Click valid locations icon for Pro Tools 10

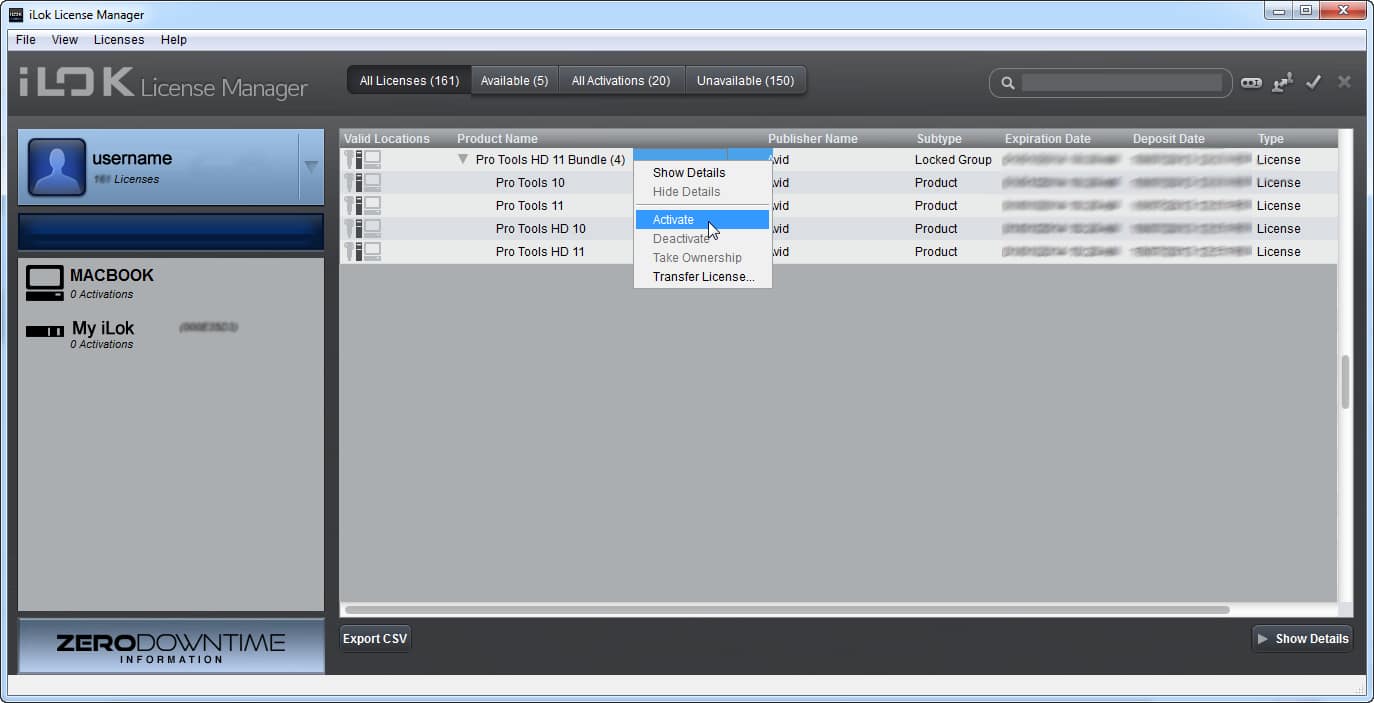[x=362, y=183]
